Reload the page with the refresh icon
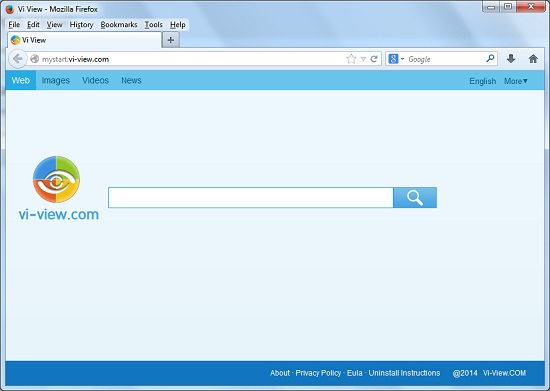The width and height of the screenshot is (550, 391). [374, 59]
